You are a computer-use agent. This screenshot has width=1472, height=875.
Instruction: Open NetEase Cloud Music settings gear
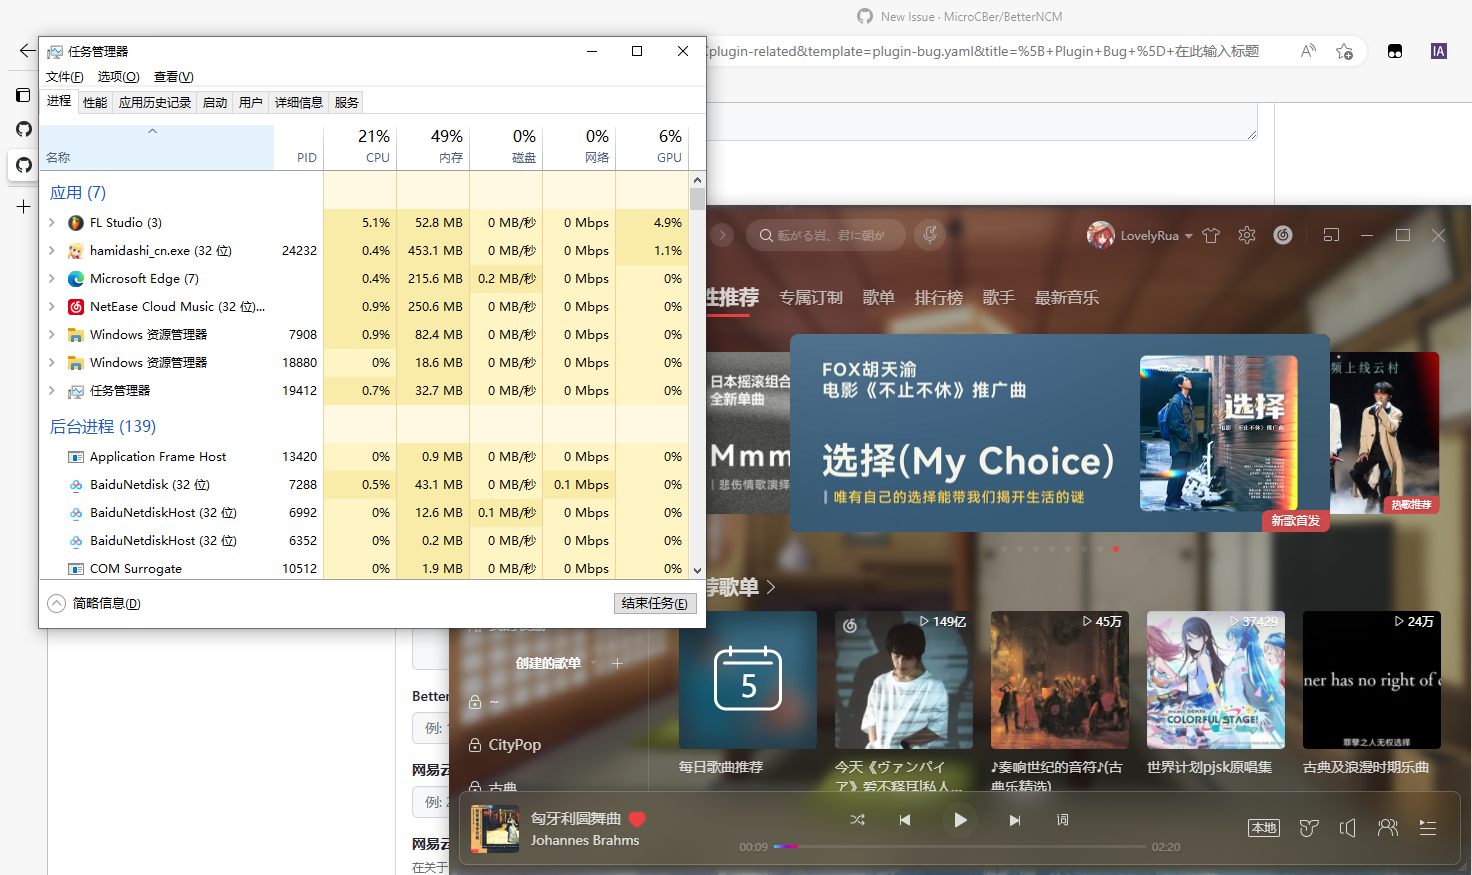(1246, 235)
